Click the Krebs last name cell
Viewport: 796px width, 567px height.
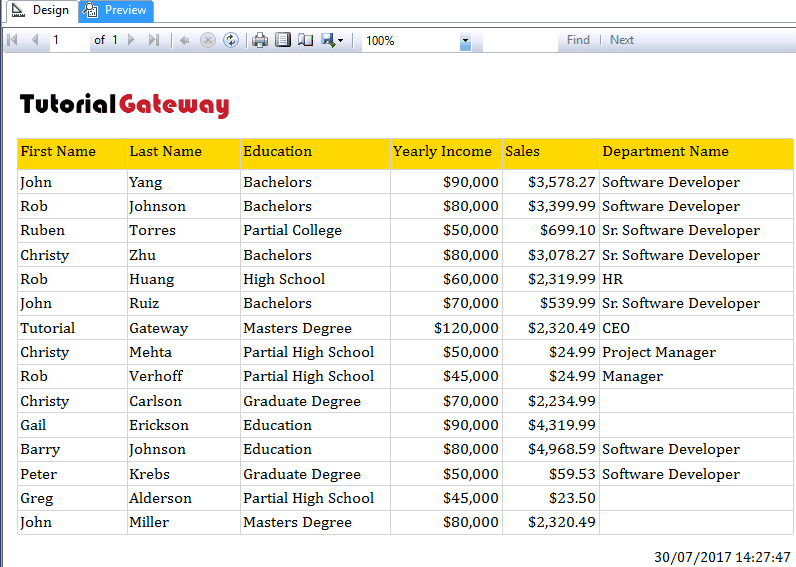point(183,474)
